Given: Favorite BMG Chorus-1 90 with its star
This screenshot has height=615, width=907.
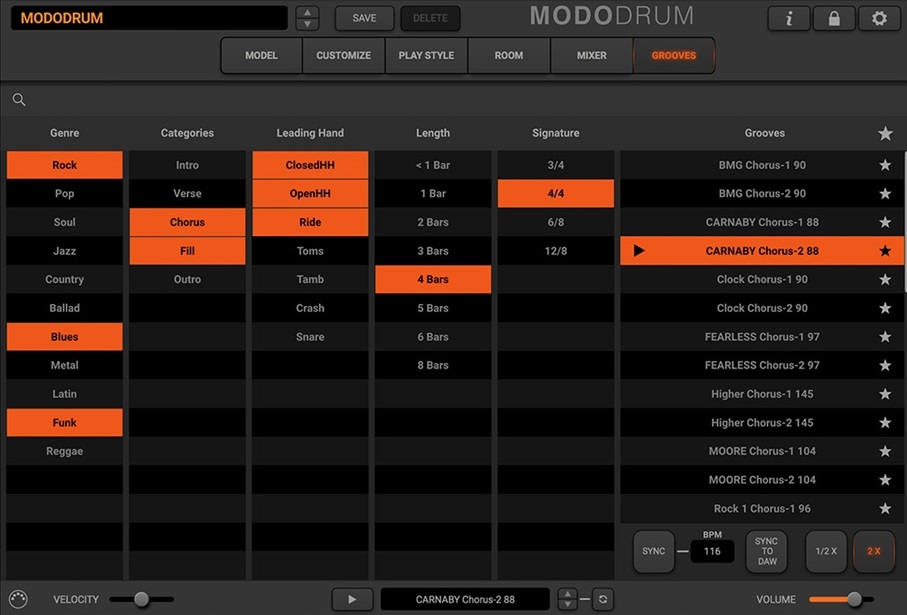Looking at the screenshot, I should pyautogui.click(x=885, y=165).
